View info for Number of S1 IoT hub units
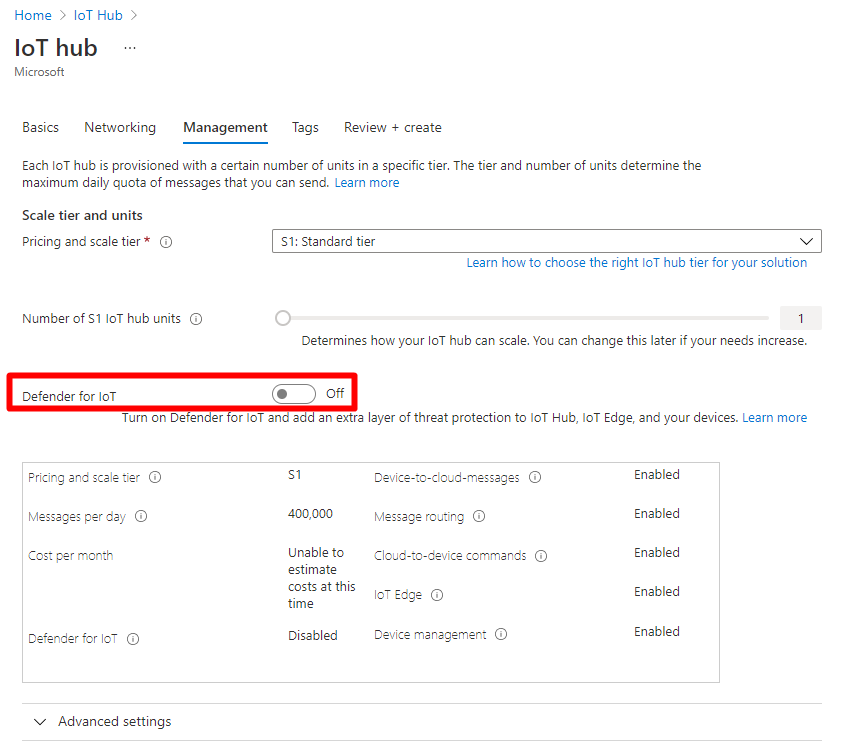The width and height of the screenshot is (844, 748). [x=196, y=318]
